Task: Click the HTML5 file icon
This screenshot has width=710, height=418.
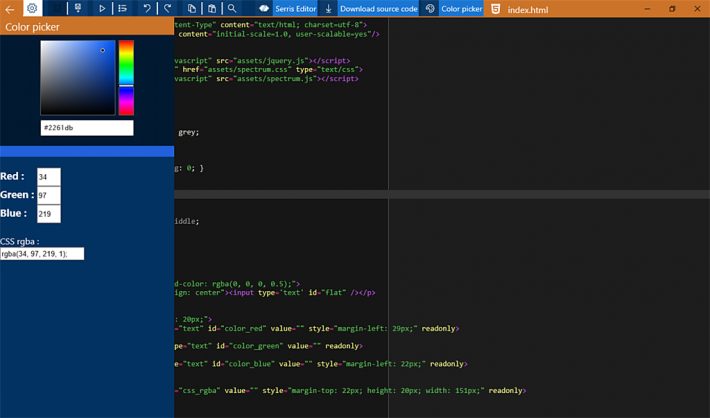Action: point(496,9)
